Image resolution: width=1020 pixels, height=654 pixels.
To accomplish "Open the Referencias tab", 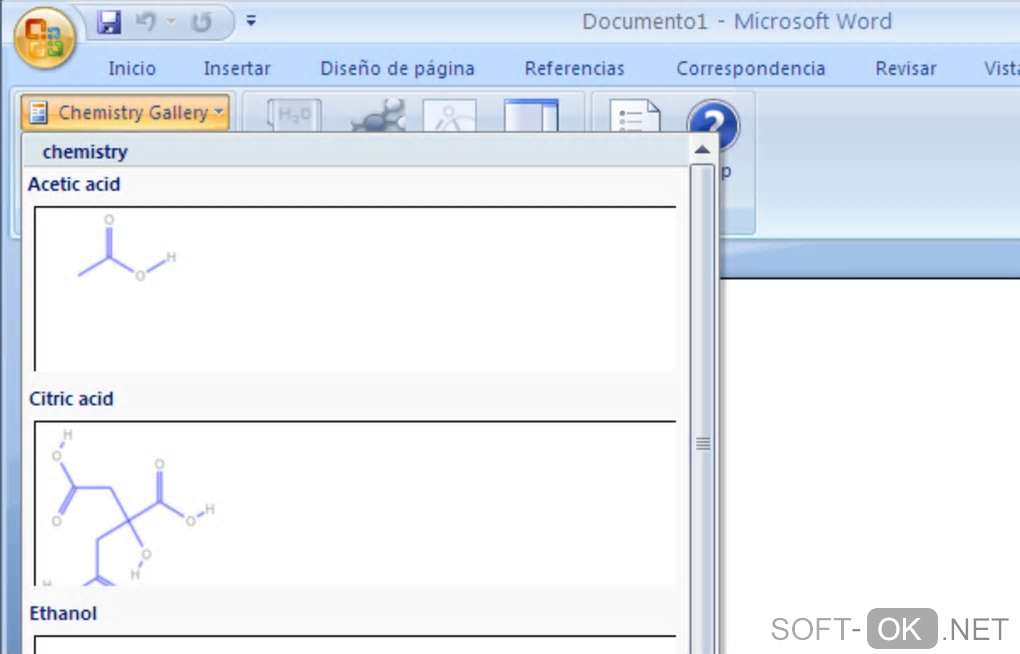I will coord(574,68).
